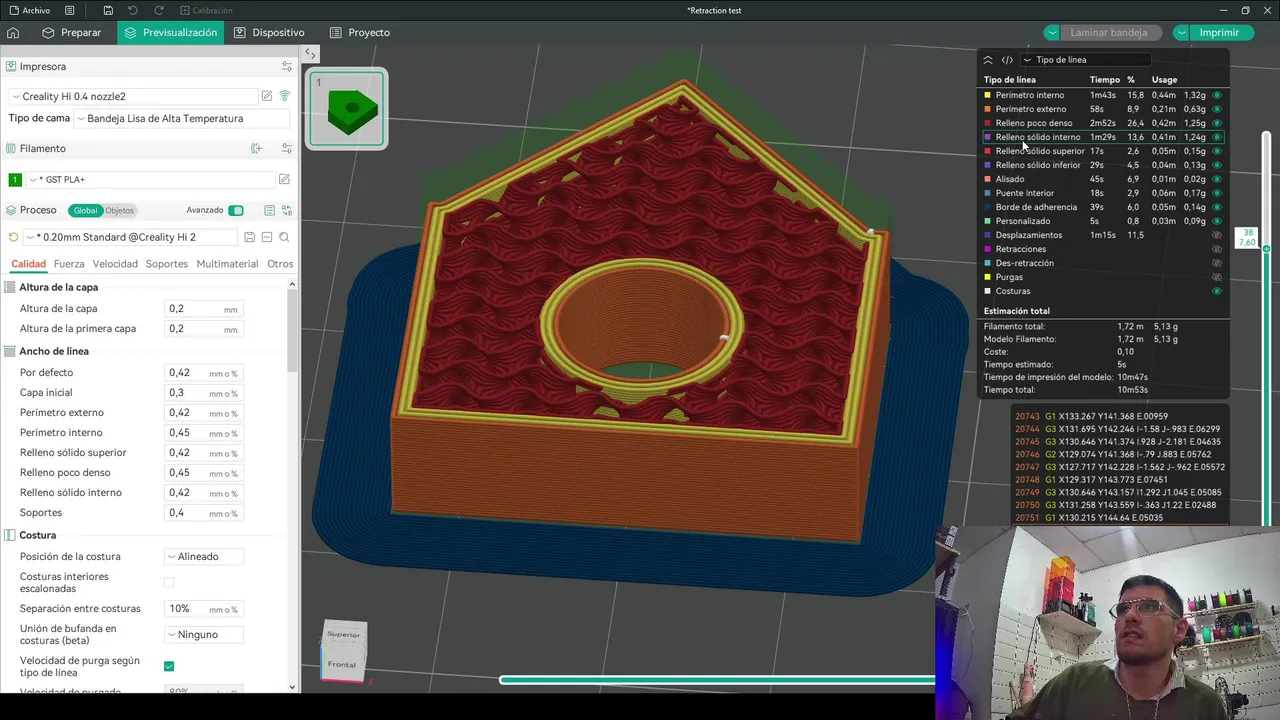1280x720 pixels.
Task: Open the Soportes settings tab
Action: pyautogui.click(x=166, y=264)
